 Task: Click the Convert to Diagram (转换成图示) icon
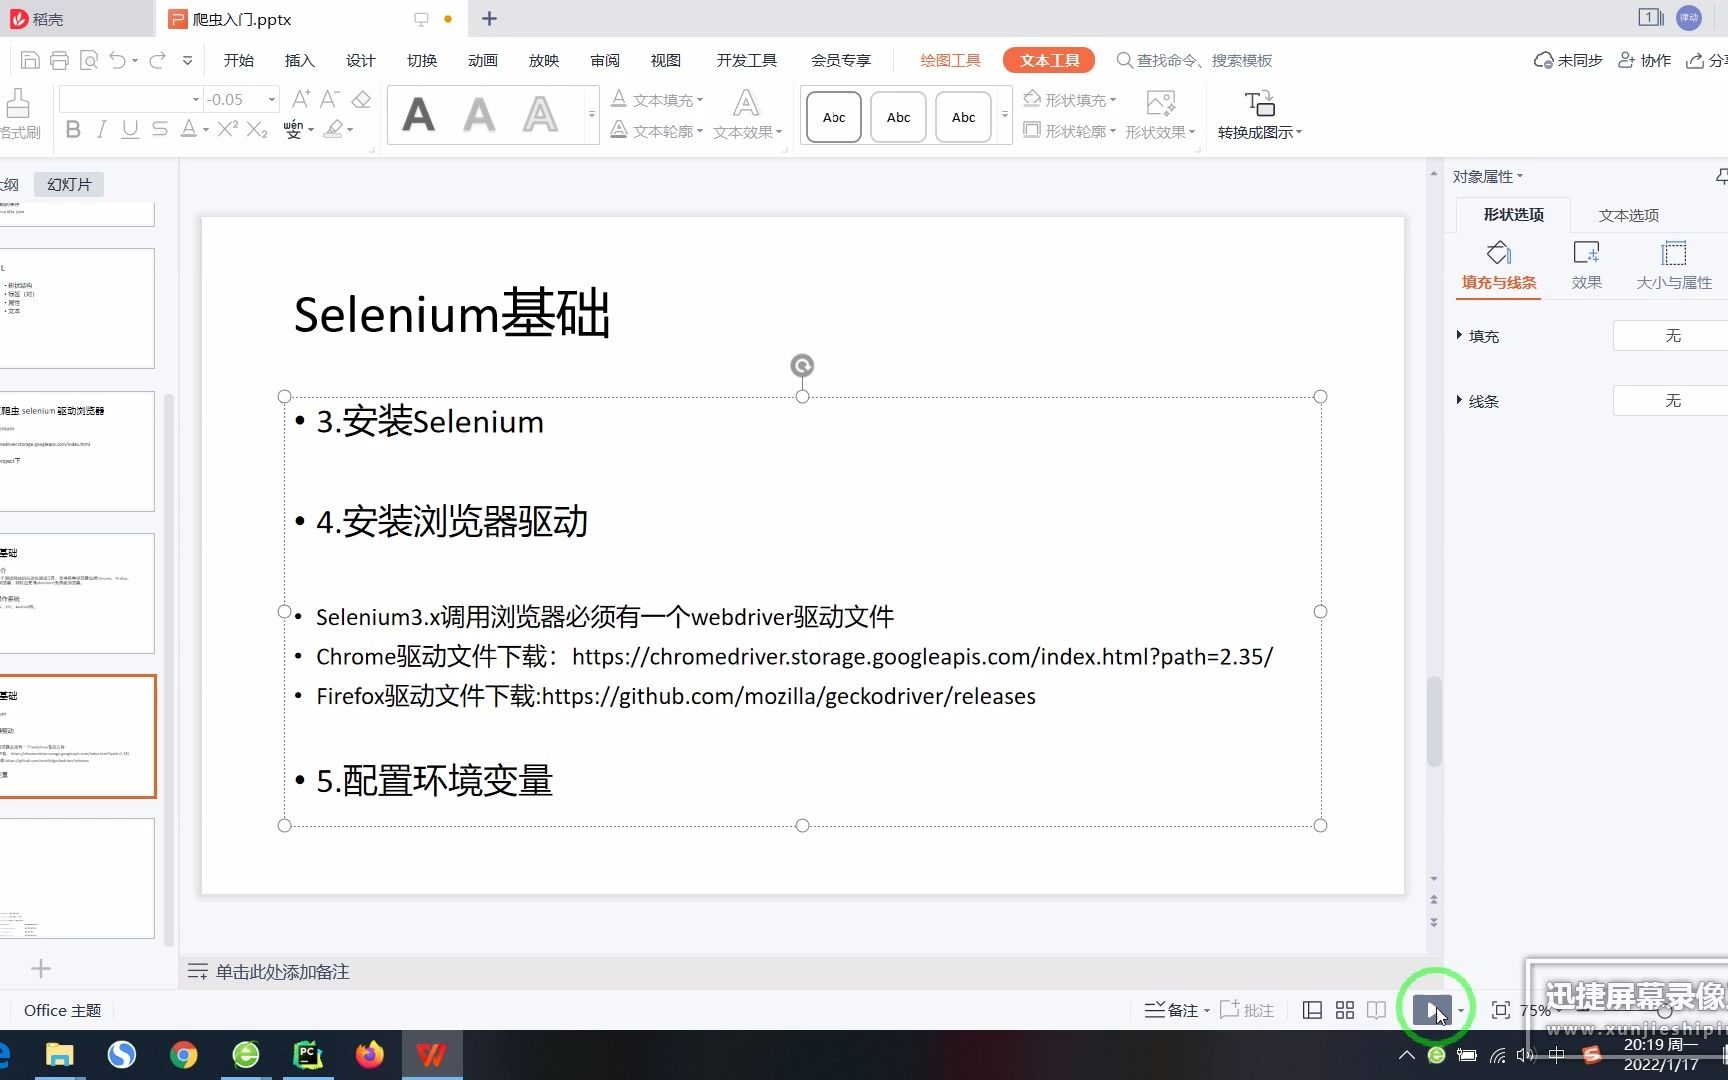pos(1259,103)
